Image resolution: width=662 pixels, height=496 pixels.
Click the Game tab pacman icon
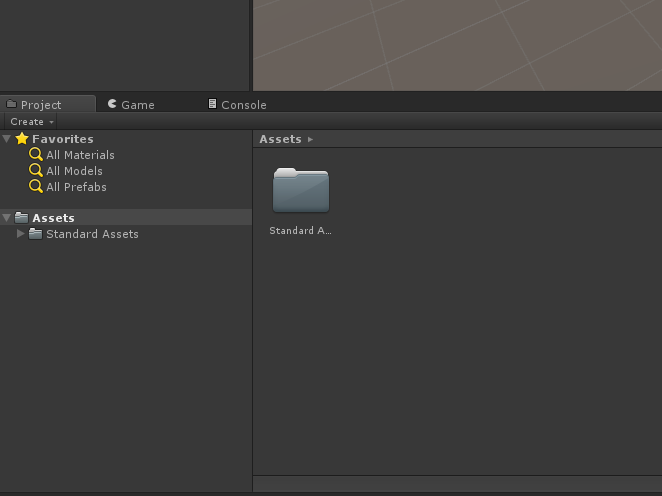click(112, 104)
